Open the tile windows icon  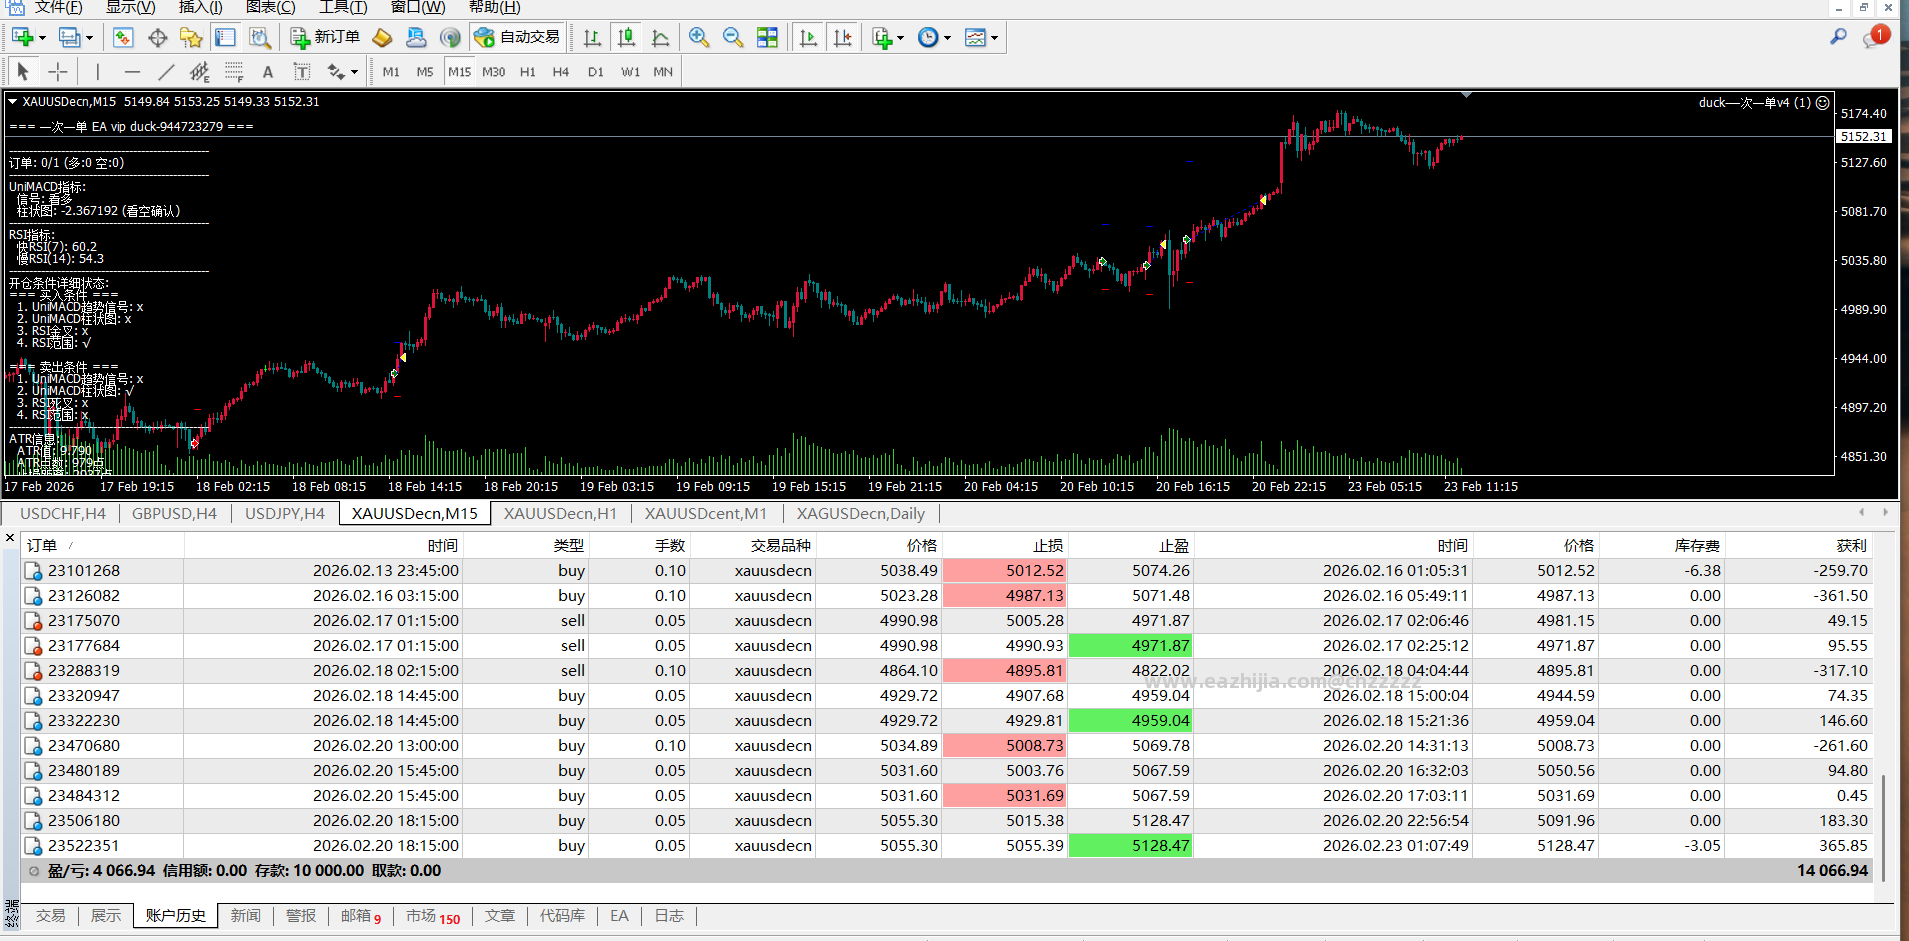[x=767, y=38]
